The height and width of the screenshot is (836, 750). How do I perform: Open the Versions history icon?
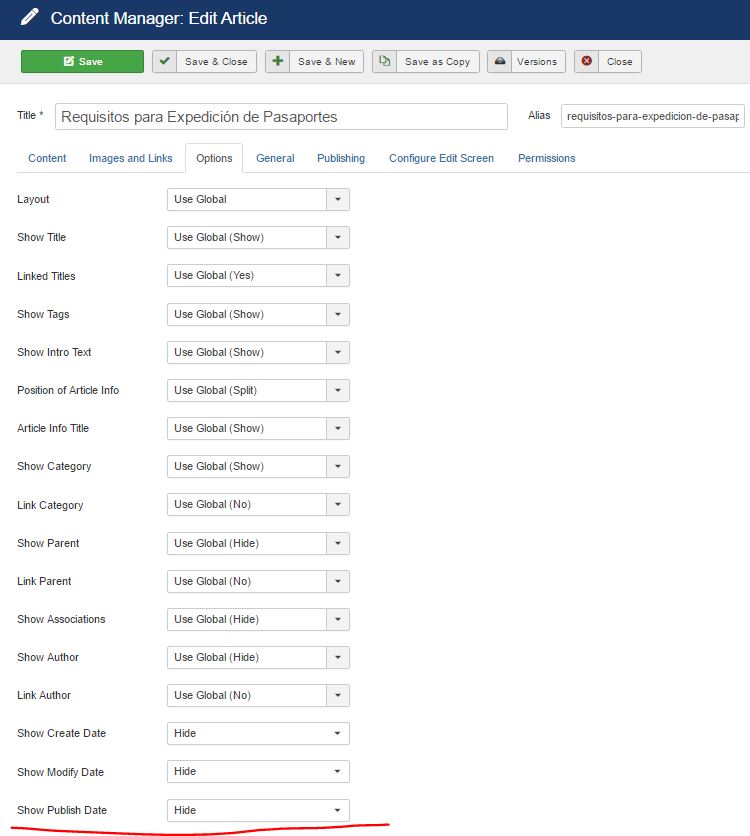coord(500,61)
